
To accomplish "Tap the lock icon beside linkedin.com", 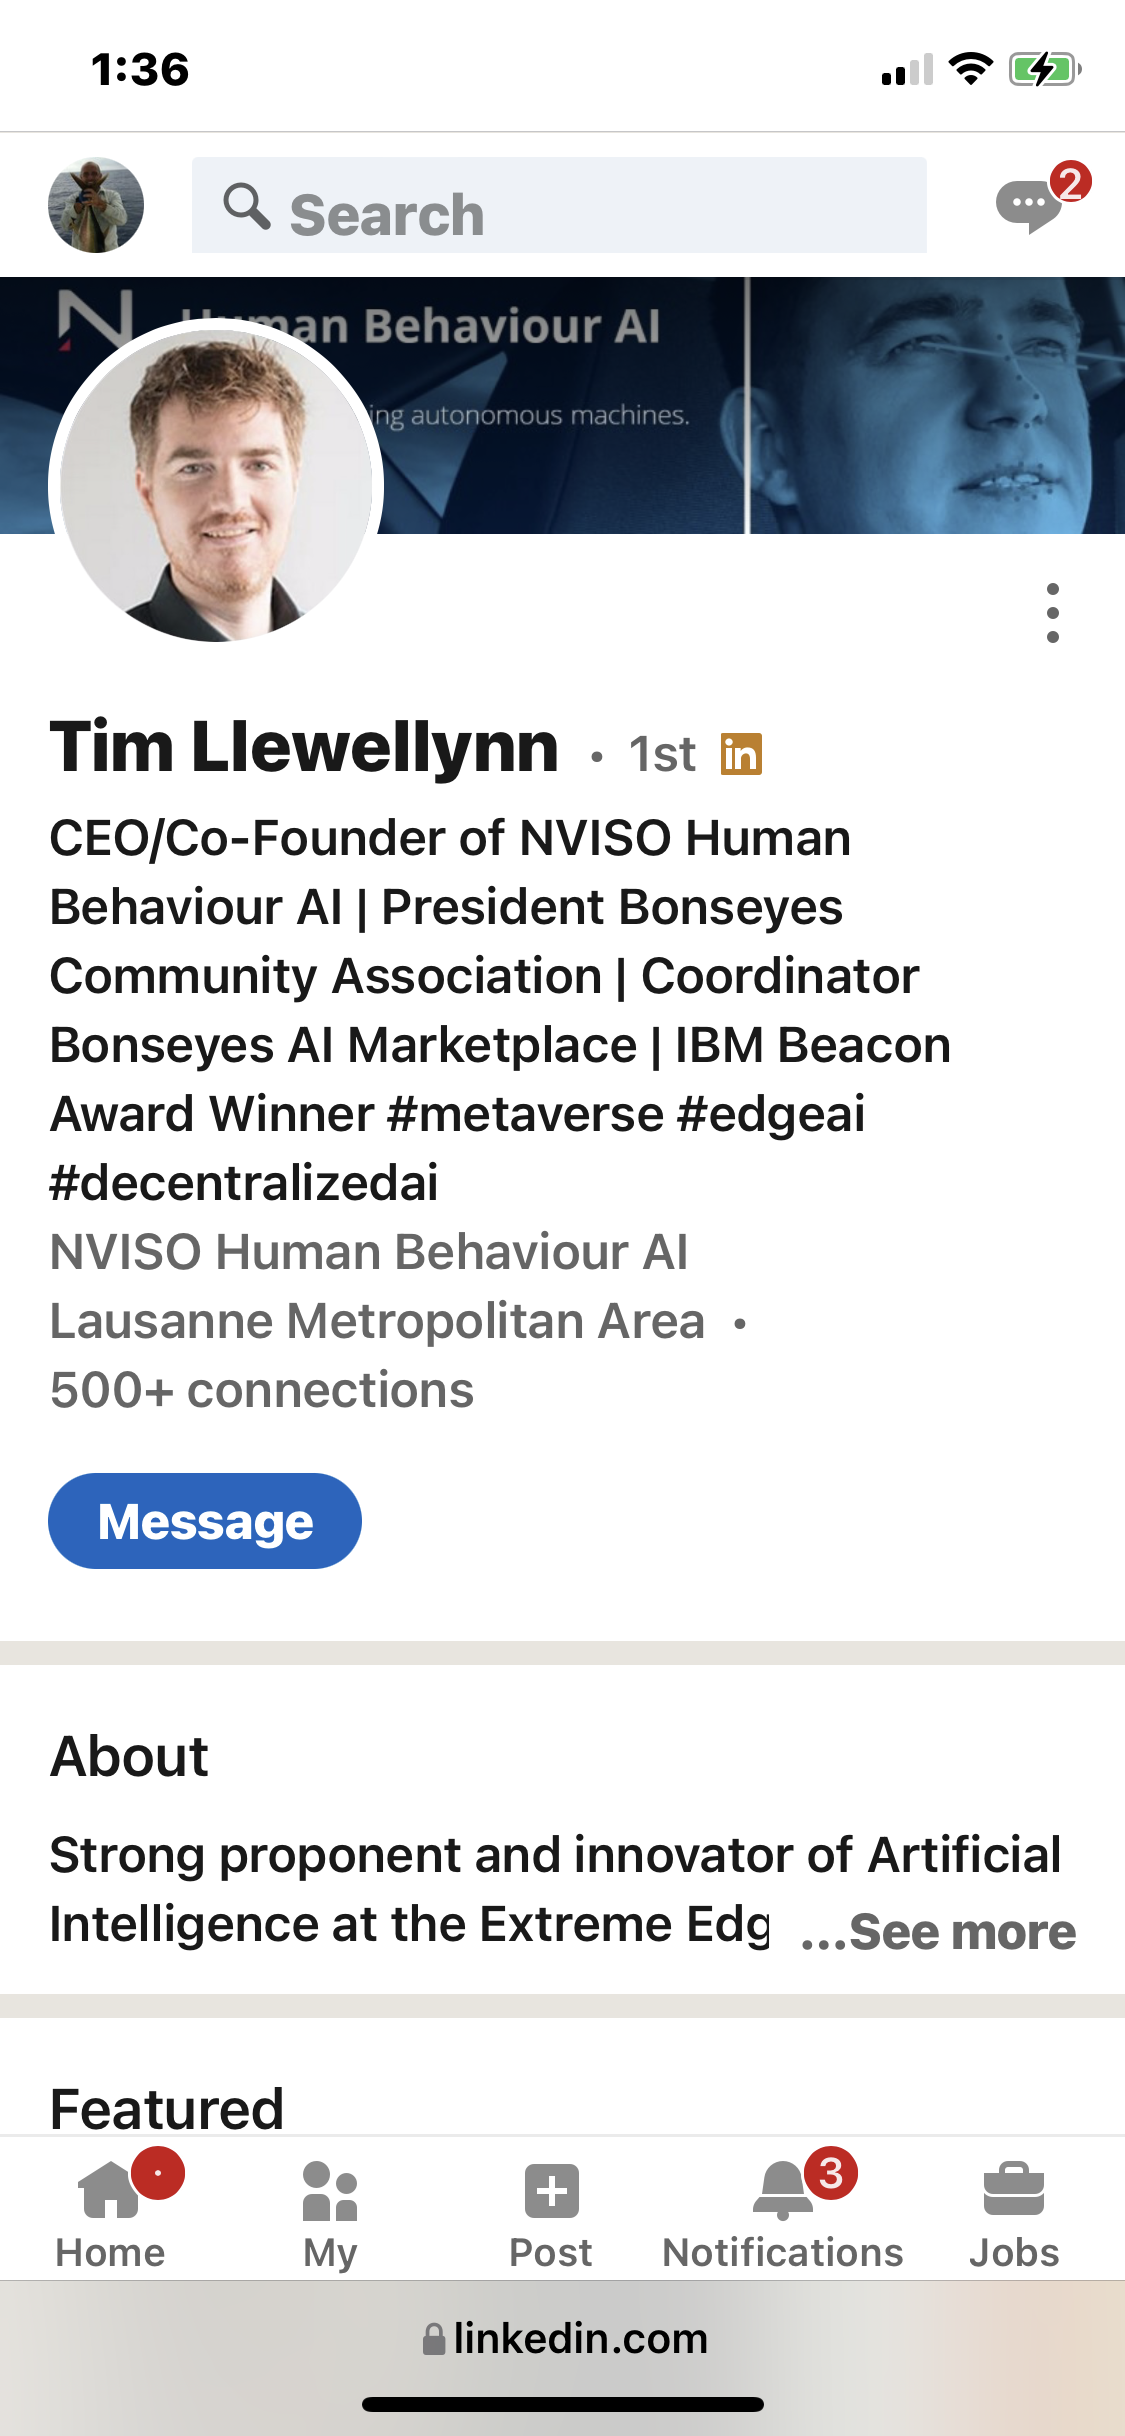I will coord(433,2340).
